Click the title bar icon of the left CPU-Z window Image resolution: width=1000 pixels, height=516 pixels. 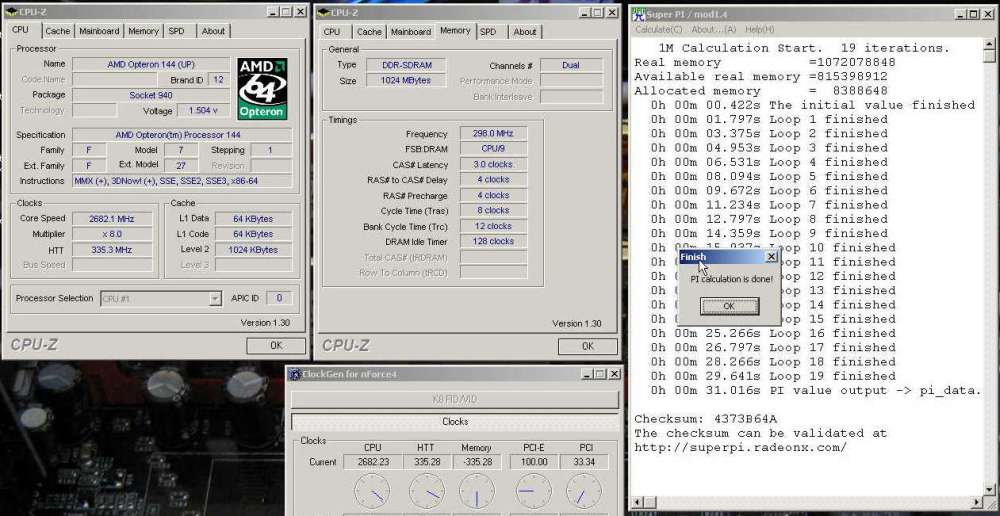11,12
